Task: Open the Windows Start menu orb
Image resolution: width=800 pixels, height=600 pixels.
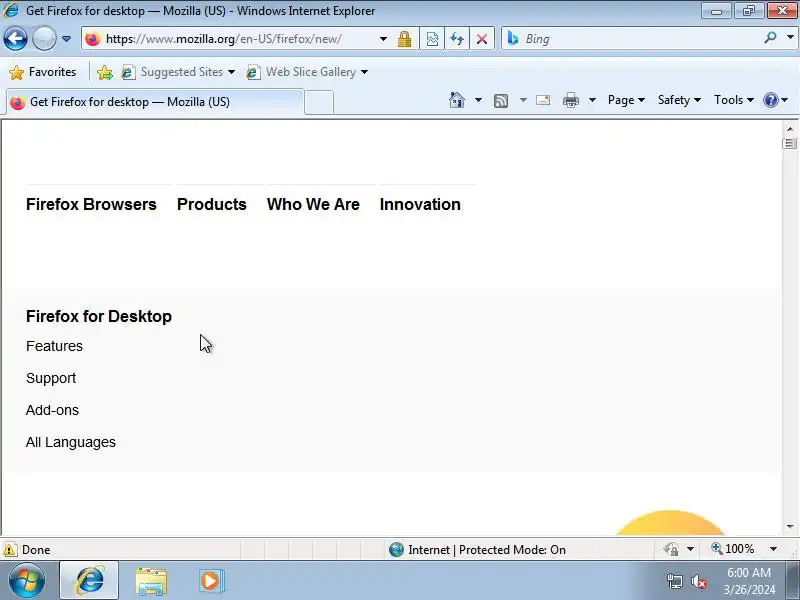Action: click(27, 581)
